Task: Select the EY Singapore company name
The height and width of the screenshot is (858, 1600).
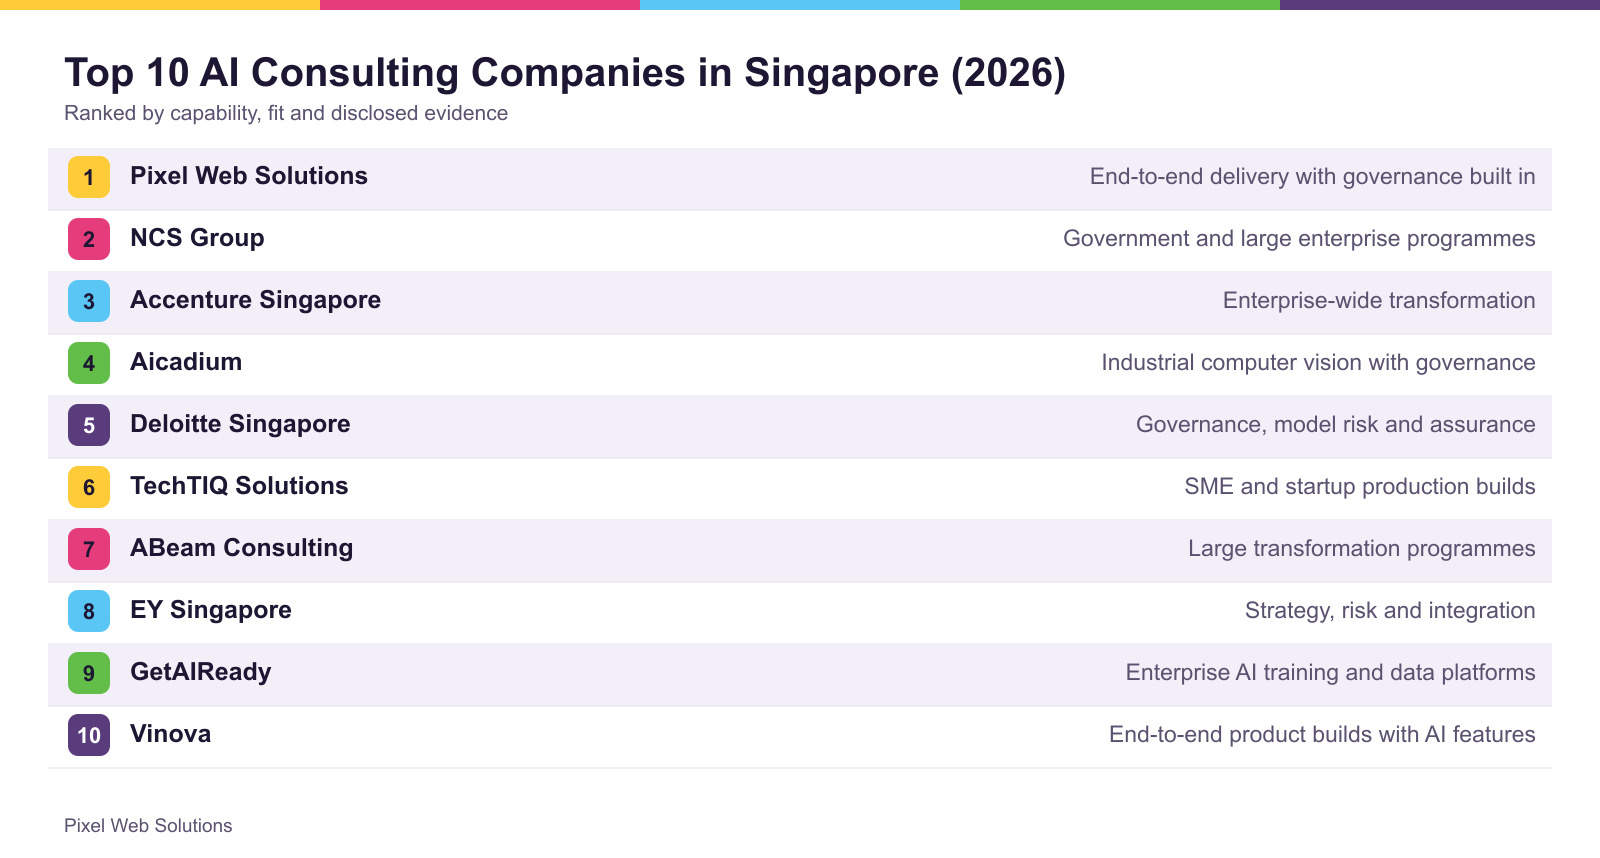Action: point(211,610)
